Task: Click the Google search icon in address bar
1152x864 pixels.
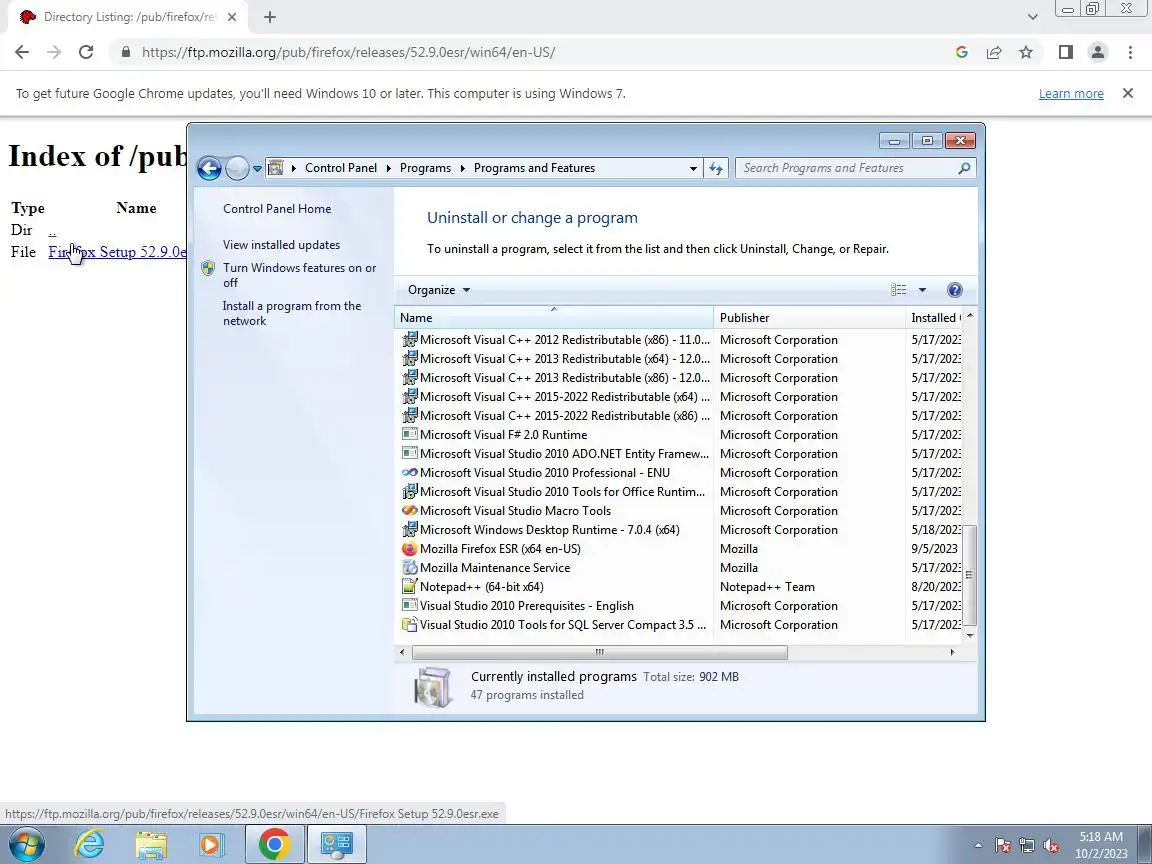Action: [962, 52]
